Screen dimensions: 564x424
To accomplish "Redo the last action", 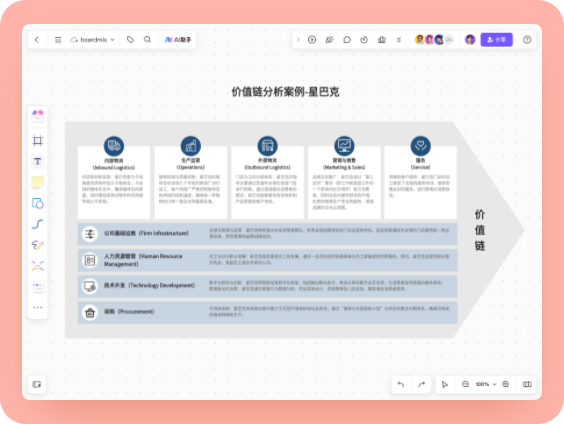I will 422,384.
